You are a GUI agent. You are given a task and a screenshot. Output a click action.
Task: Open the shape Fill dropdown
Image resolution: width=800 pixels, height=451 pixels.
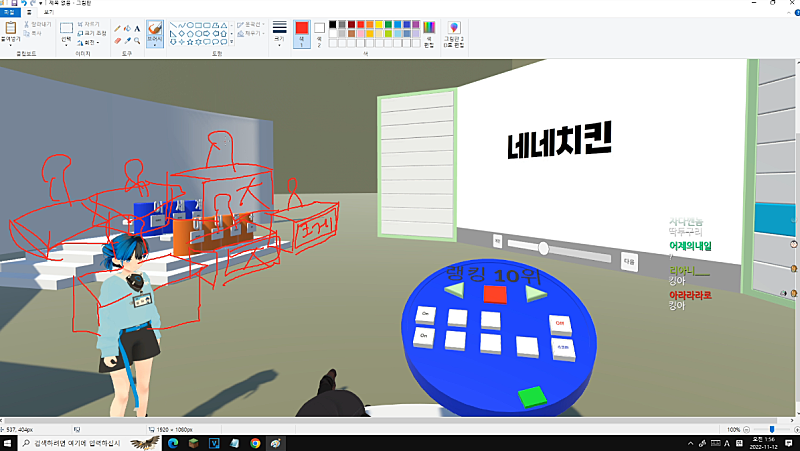[x=251, y=33]
